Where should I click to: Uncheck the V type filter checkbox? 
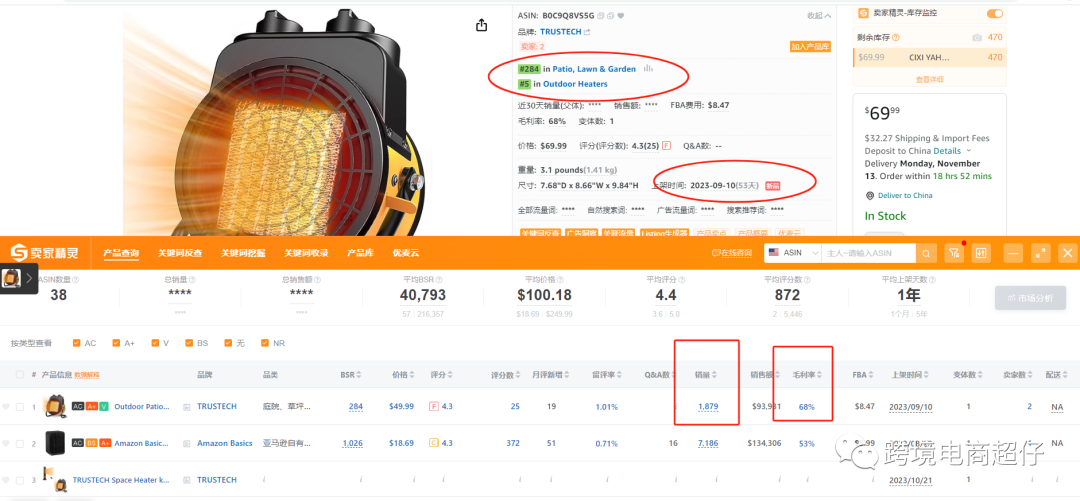click(156, 342)
